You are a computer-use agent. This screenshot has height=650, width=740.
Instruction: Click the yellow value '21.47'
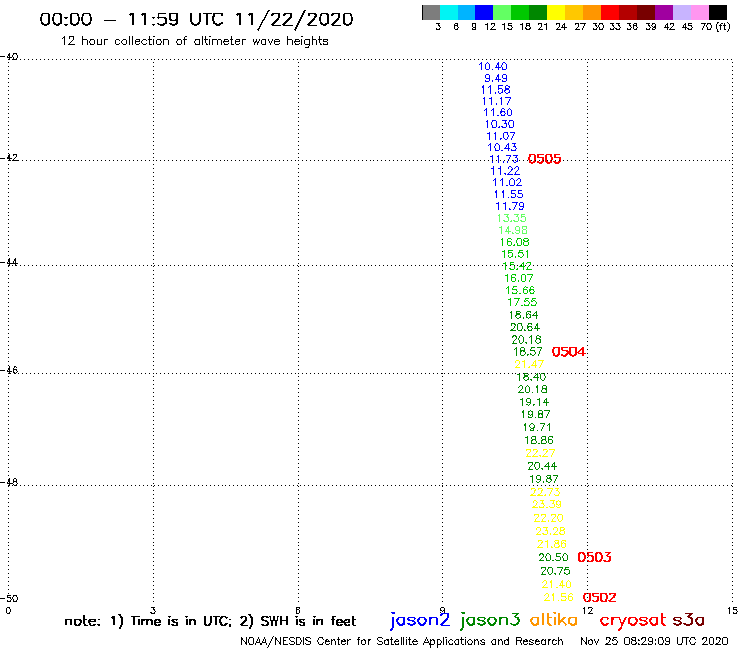(529, 364)
